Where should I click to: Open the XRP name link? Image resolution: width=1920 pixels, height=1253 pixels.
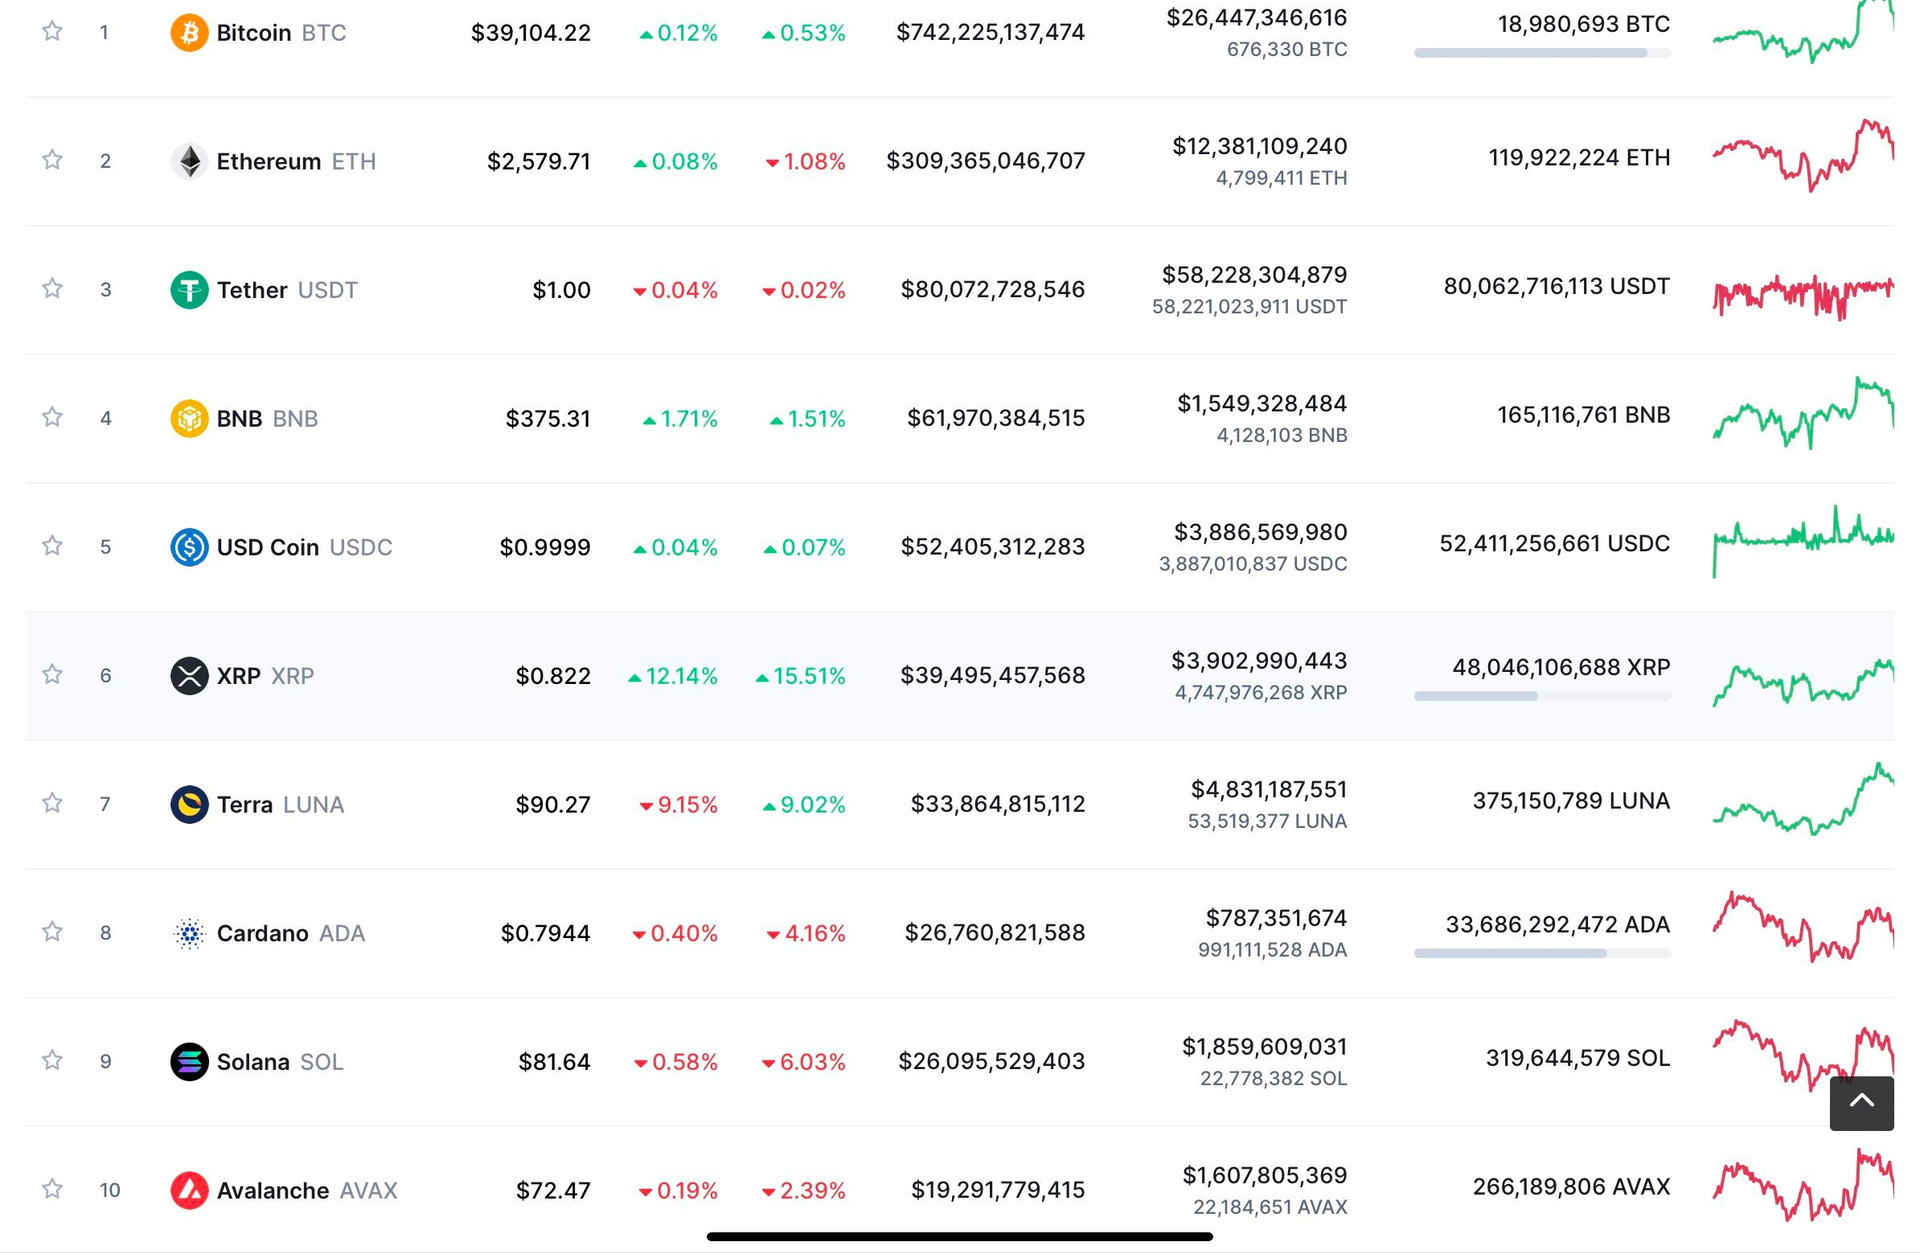point(239,676)
